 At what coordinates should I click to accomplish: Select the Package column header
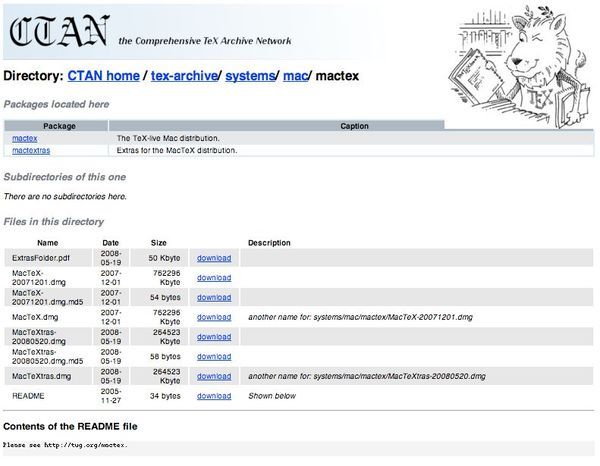[x=56, y=126]
